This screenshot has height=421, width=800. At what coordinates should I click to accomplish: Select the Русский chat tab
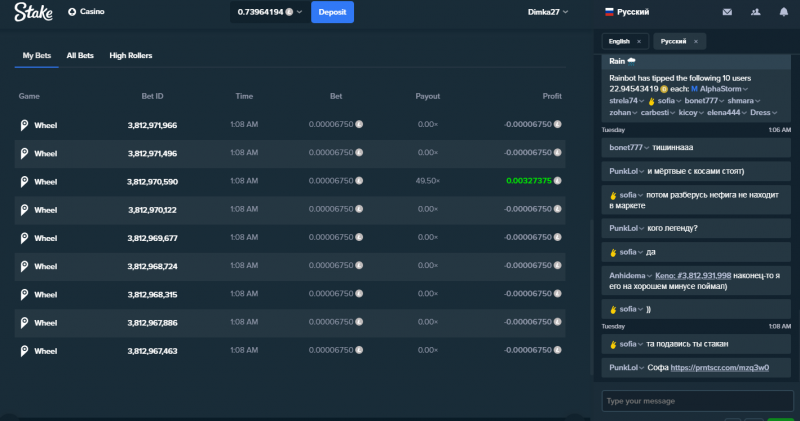click(x=673, y=41)
